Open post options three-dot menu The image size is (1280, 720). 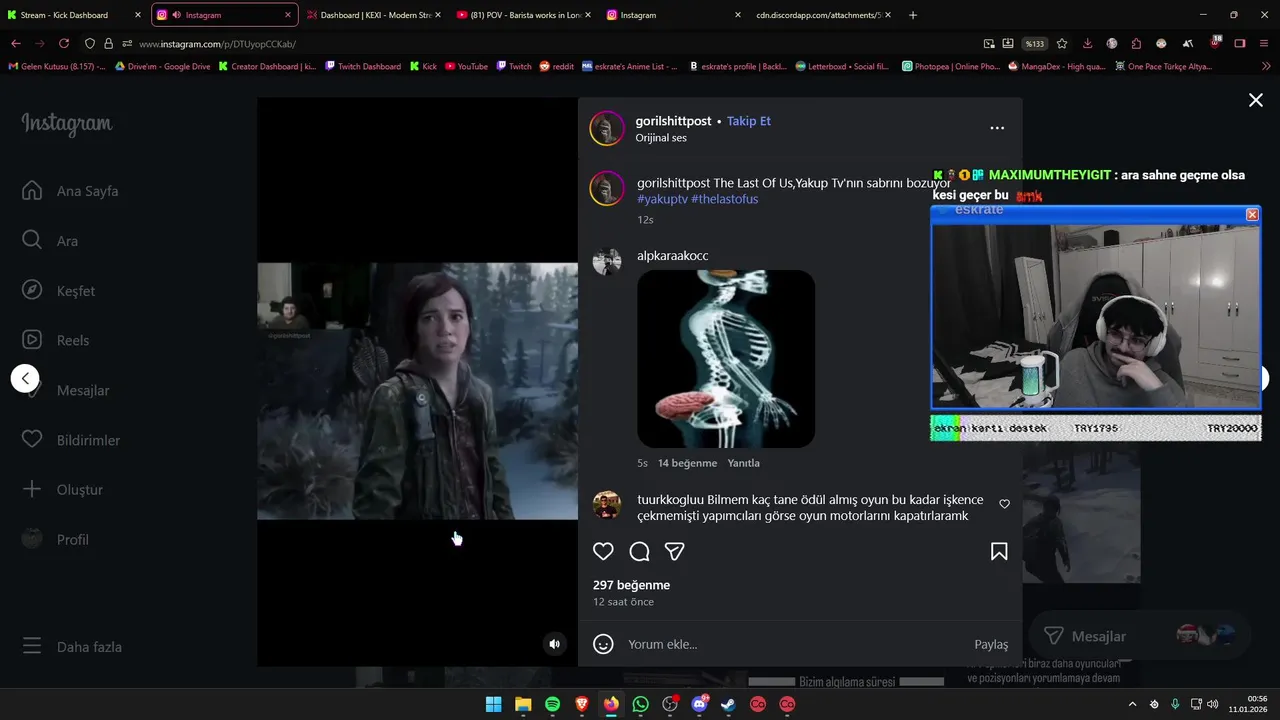pyautogui.click(x=997, y=128)
